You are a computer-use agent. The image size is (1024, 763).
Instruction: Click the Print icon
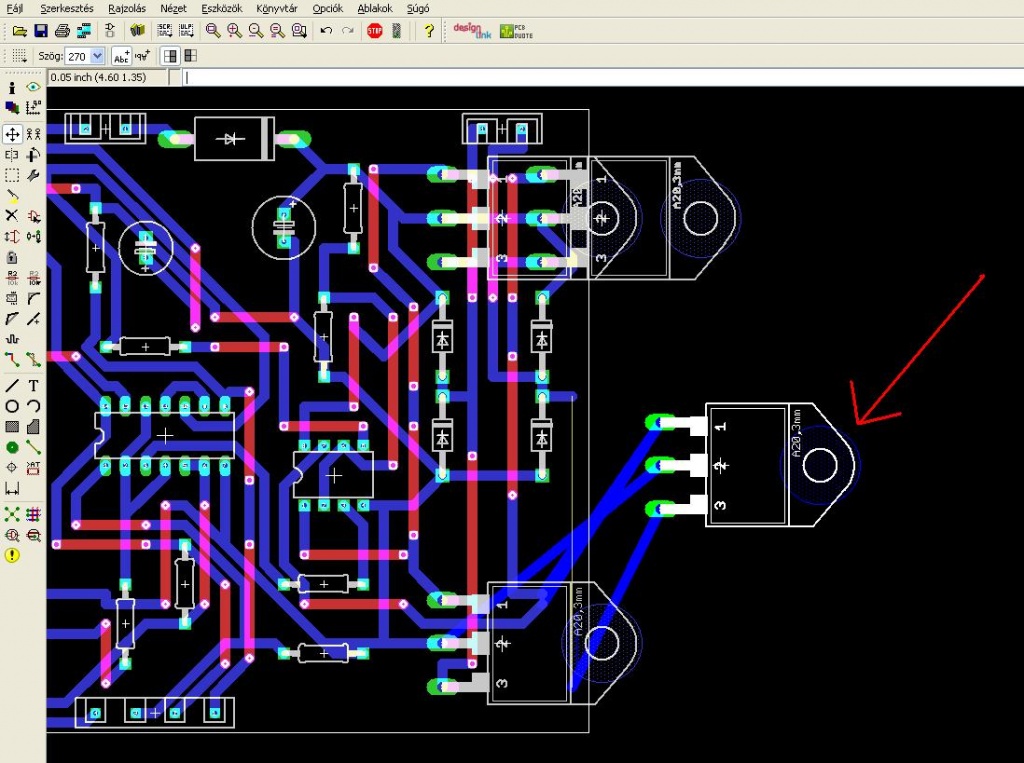(x=62, y=31)
